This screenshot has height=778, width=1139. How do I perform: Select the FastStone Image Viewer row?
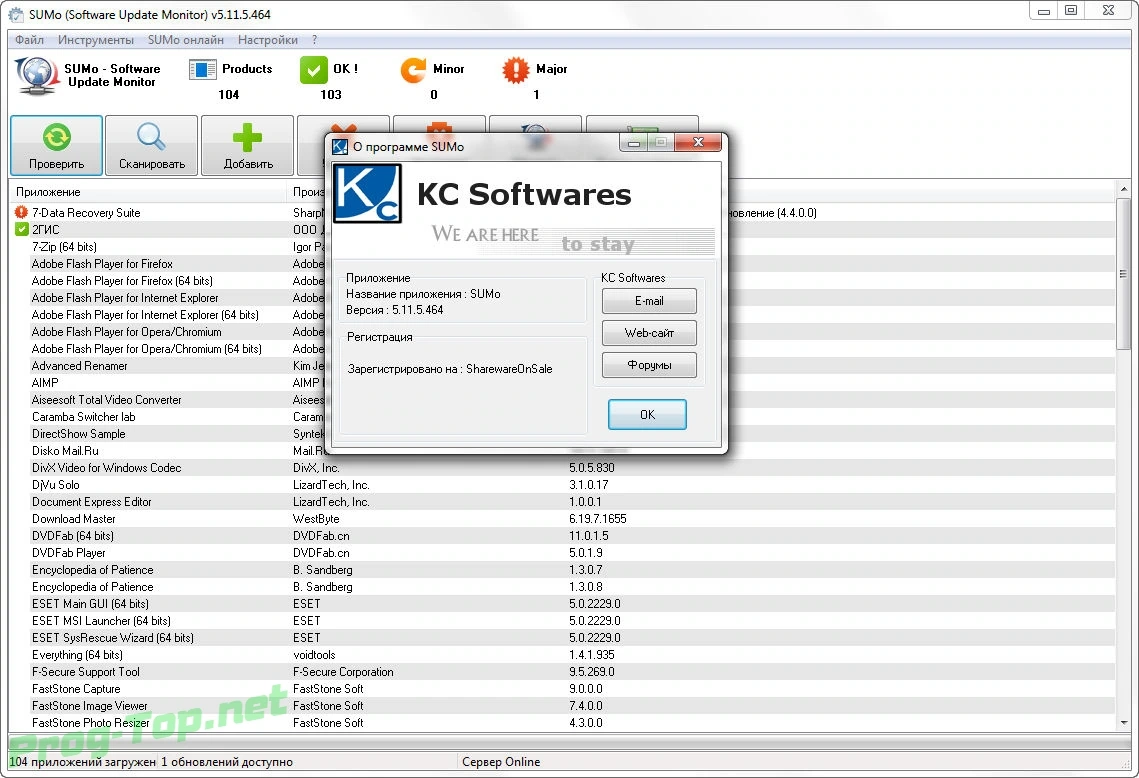pyautogui.click(x=563, y=706)
